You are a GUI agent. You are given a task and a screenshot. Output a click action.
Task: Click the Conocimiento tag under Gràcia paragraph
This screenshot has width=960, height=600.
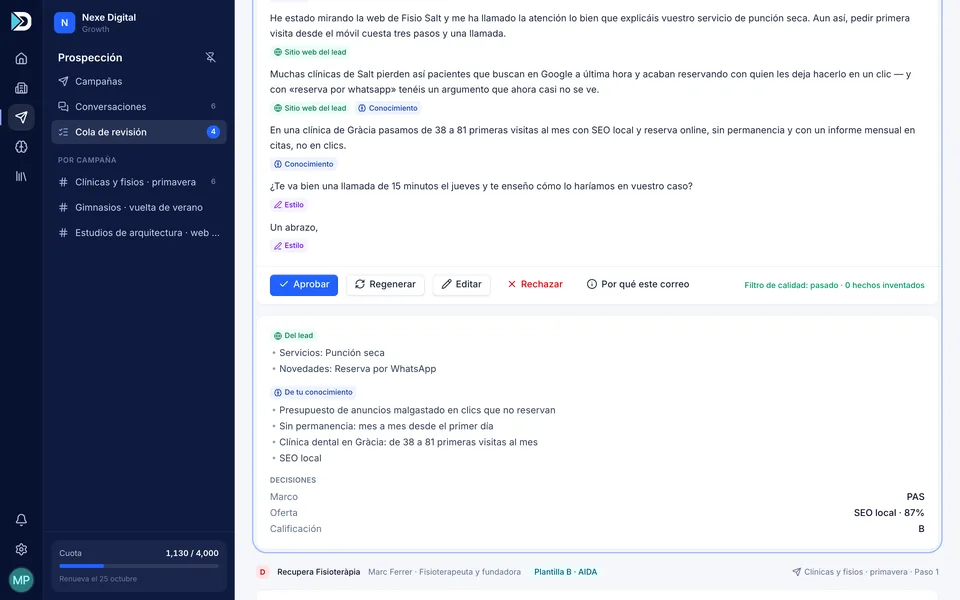click(304, 164)
